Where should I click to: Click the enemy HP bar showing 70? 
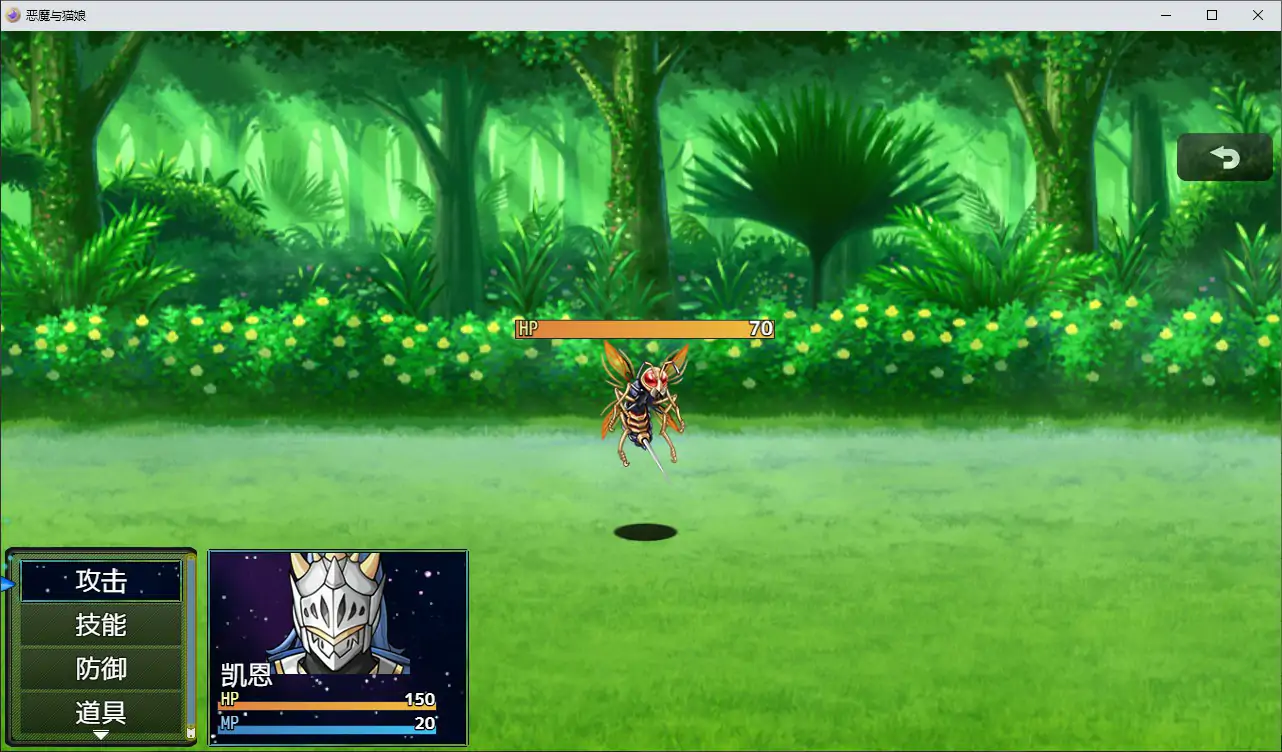point(644,329)
